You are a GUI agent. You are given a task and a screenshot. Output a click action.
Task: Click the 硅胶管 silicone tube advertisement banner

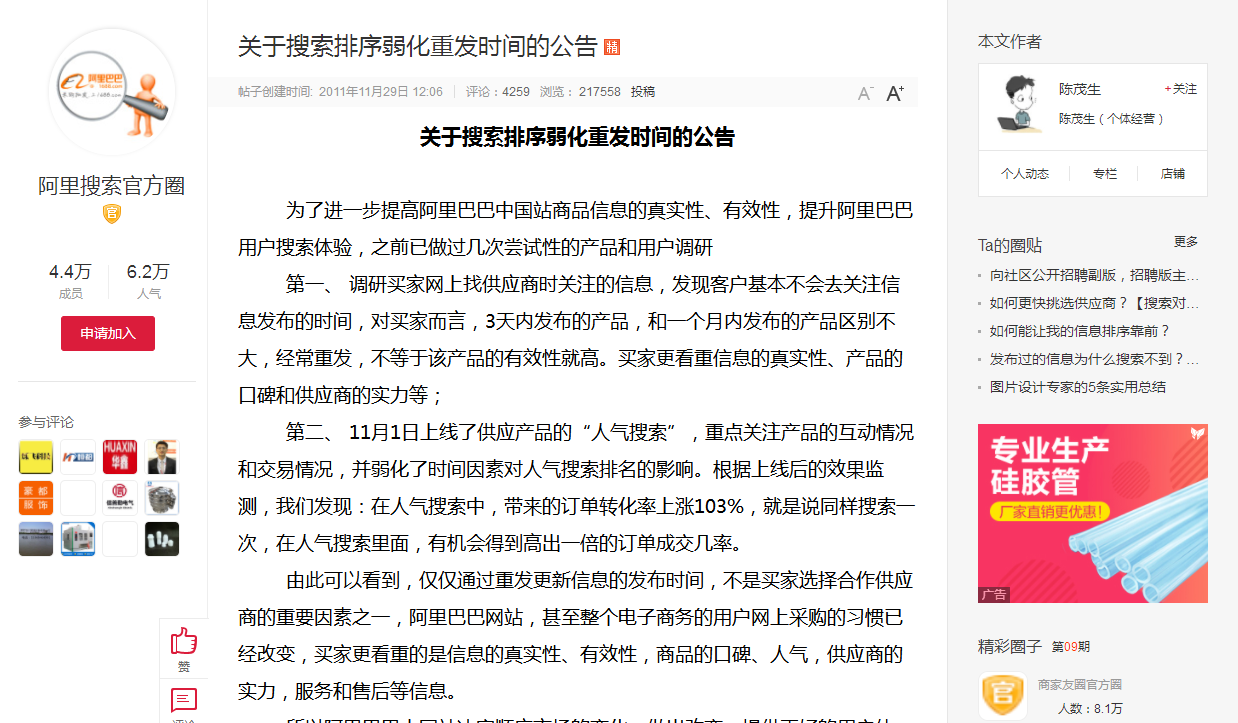click(x=1093, y=513)
